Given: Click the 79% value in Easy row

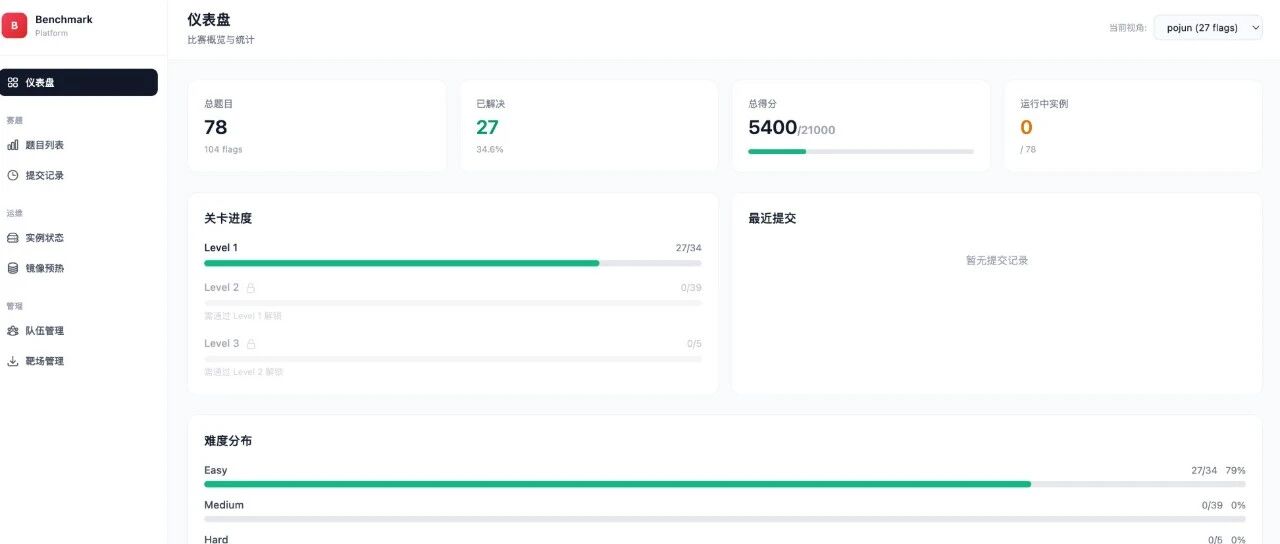Looking at the screenshot, I should pyautogui.click(x=1236, y=470).
